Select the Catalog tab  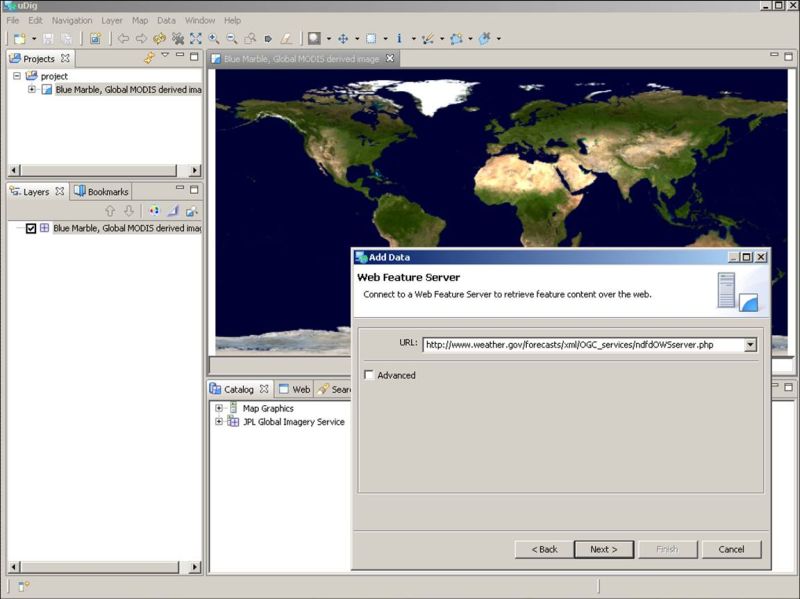pos(239,389)
